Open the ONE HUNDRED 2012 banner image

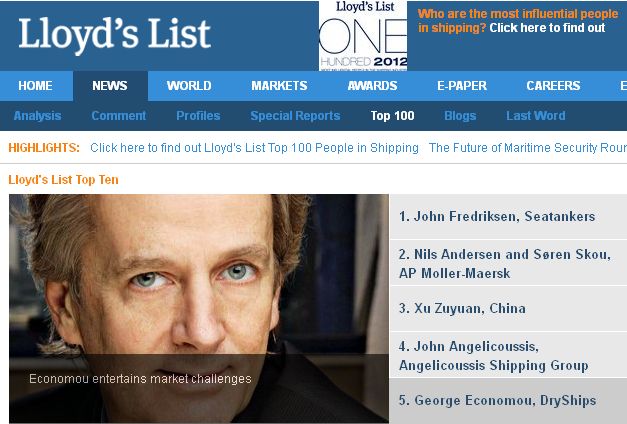click(363, 36)
